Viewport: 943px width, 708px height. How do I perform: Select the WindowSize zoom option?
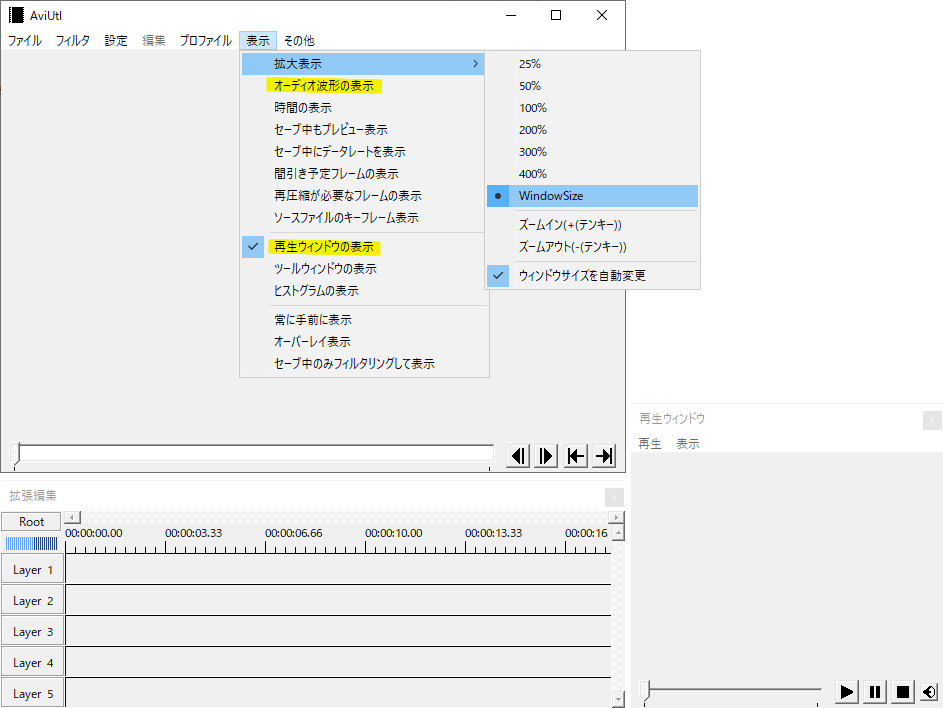click(x=592, y=196)
